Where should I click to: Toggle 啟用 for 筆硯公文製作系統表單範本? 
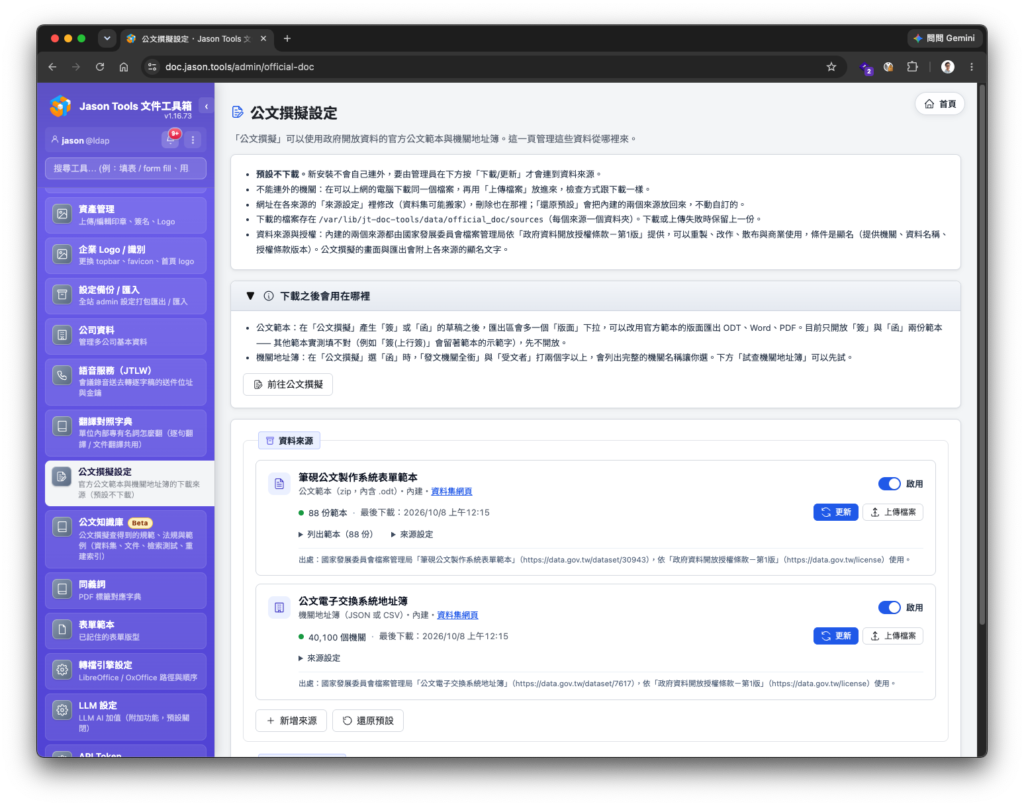pos(889,484)
